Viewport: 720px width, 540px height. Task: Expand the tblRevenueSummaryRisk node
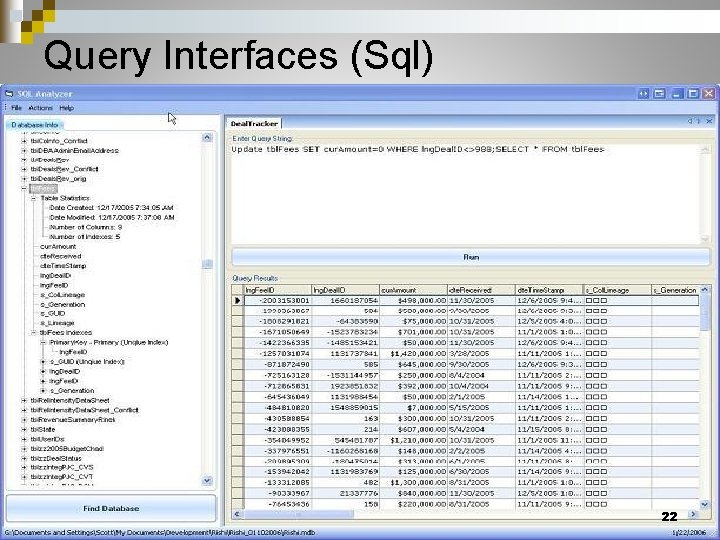point(24,420)
